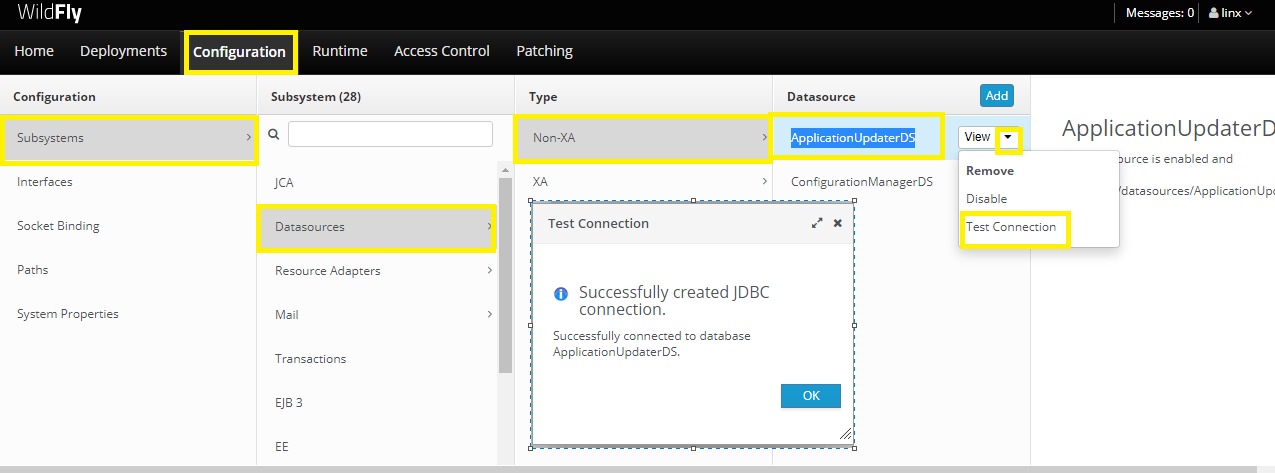Image resolution: width=1275 pixels, height=473 pixels.
Task: Select Test Connection menu entry
Action: tap(1011, 227)
